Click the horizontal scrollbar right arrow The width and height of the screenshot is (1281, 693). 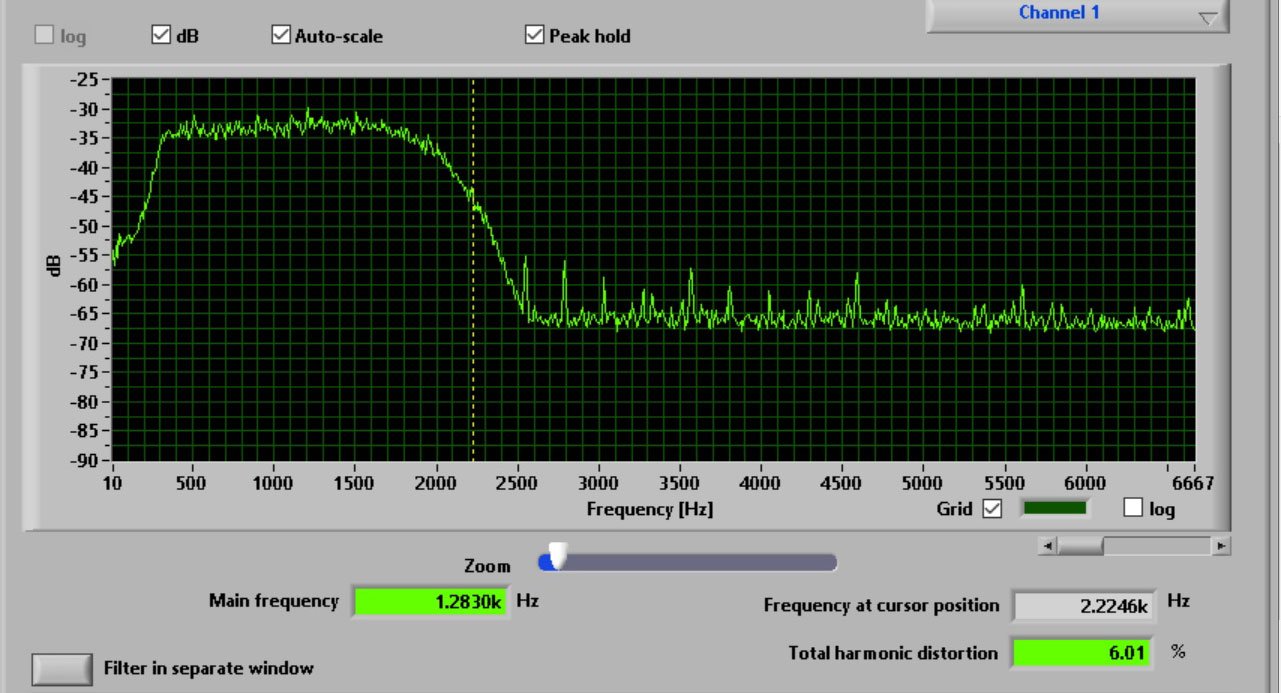[1220, 546]
